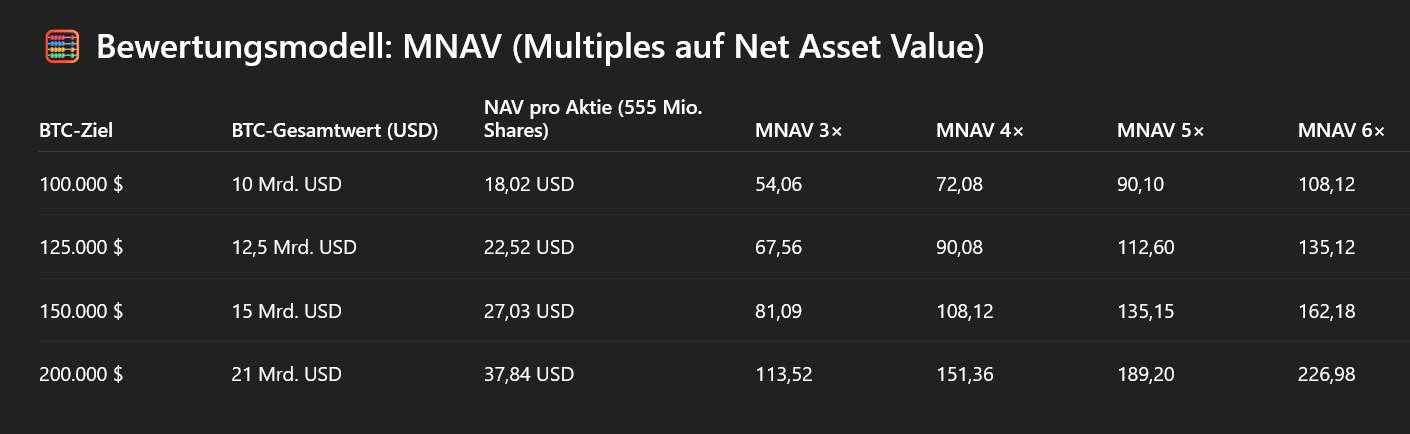The height and width of the screenshot is (434, 1410).
Task: Select the BTC-Gesamtwert (USD) column header
Action: (x=335, y=130)
